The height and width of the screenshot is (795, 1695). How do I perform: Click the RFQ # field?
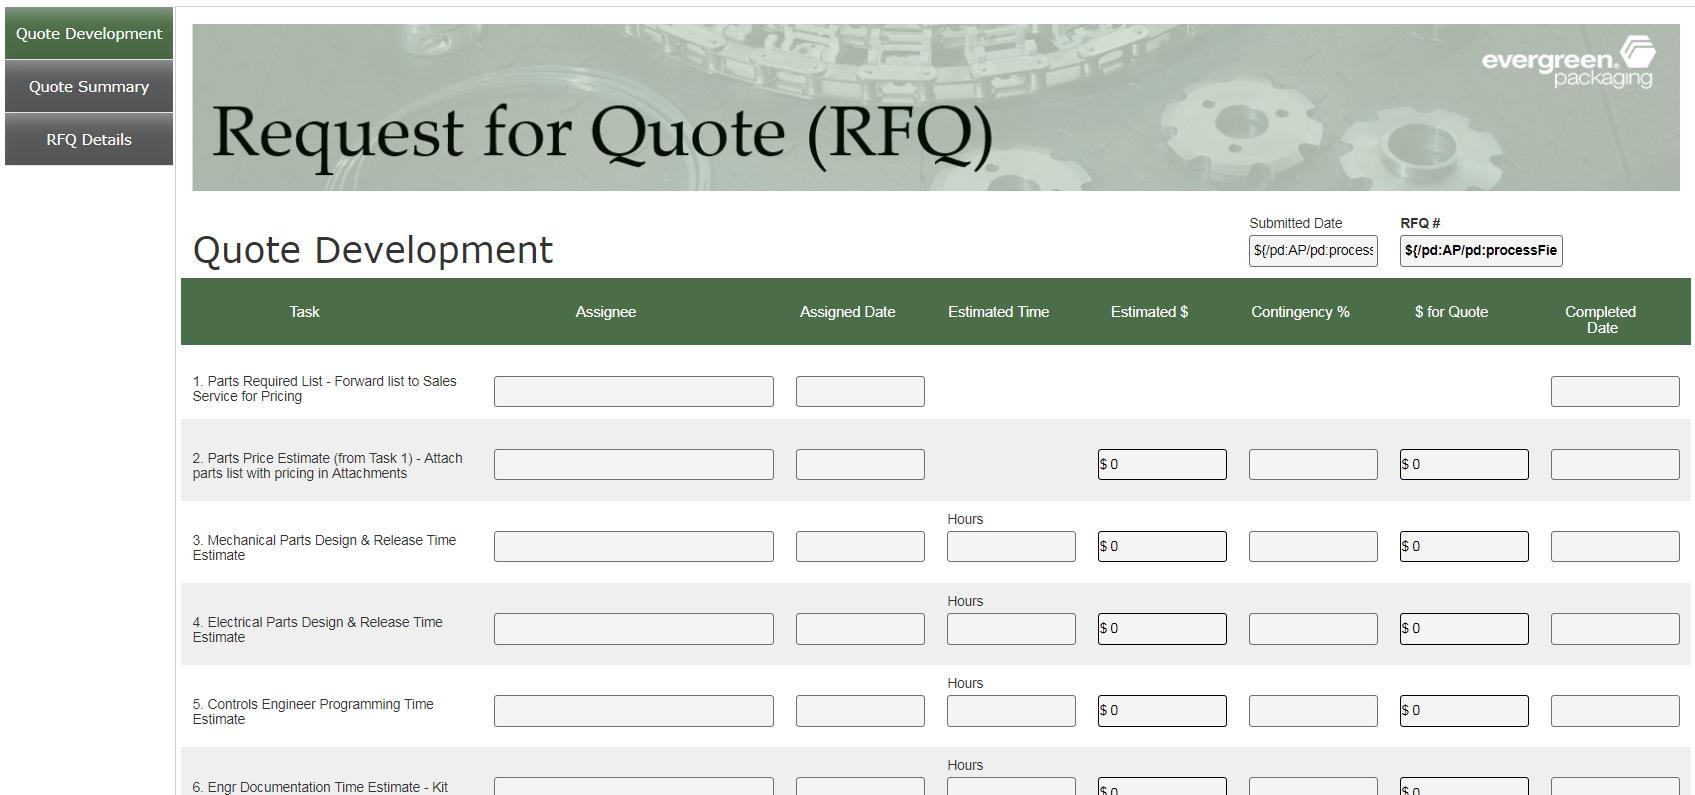coord(1480,251)
